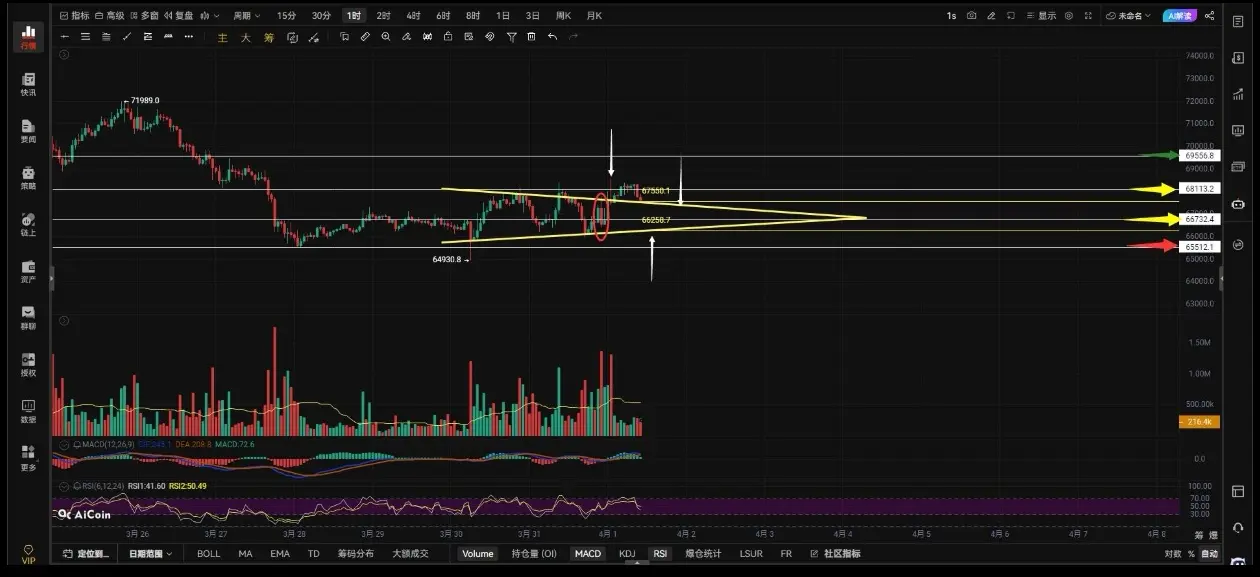This screenshot has height=577, width=1260.
Task: Expand the 周期 period dropdown
Action: click(246, 16)
